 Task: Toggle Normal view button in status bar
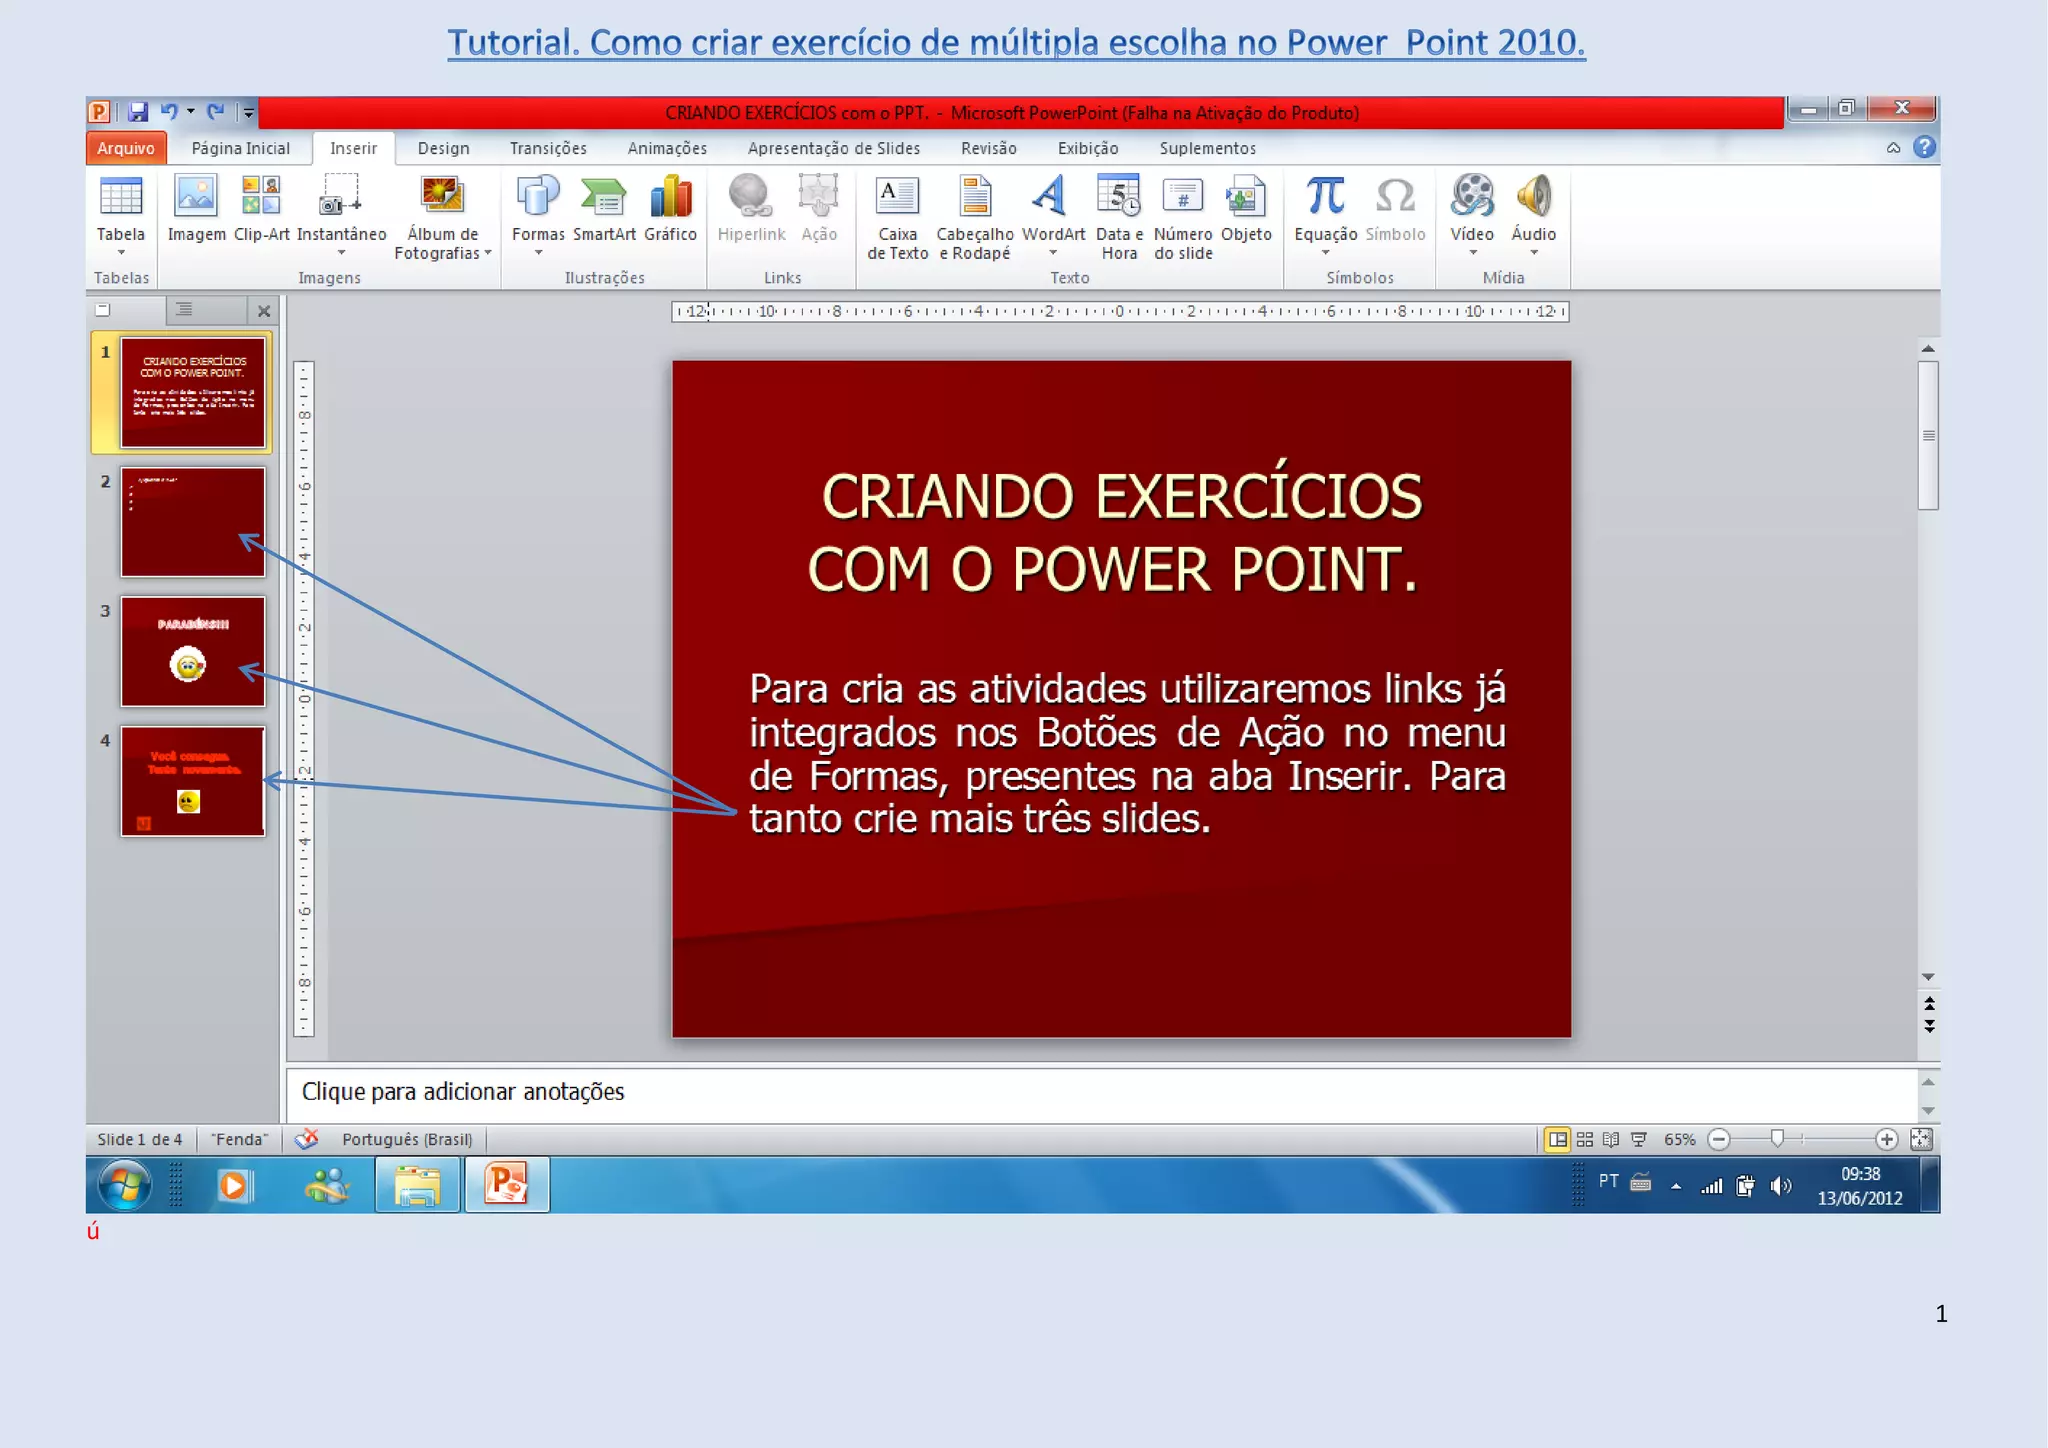(1557, 1139)
